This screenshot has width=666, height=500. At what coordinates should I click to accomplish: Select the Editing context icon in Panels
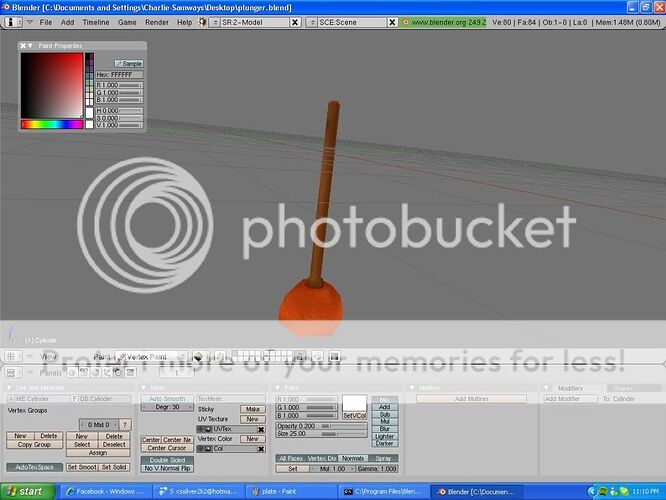point(118,373)
